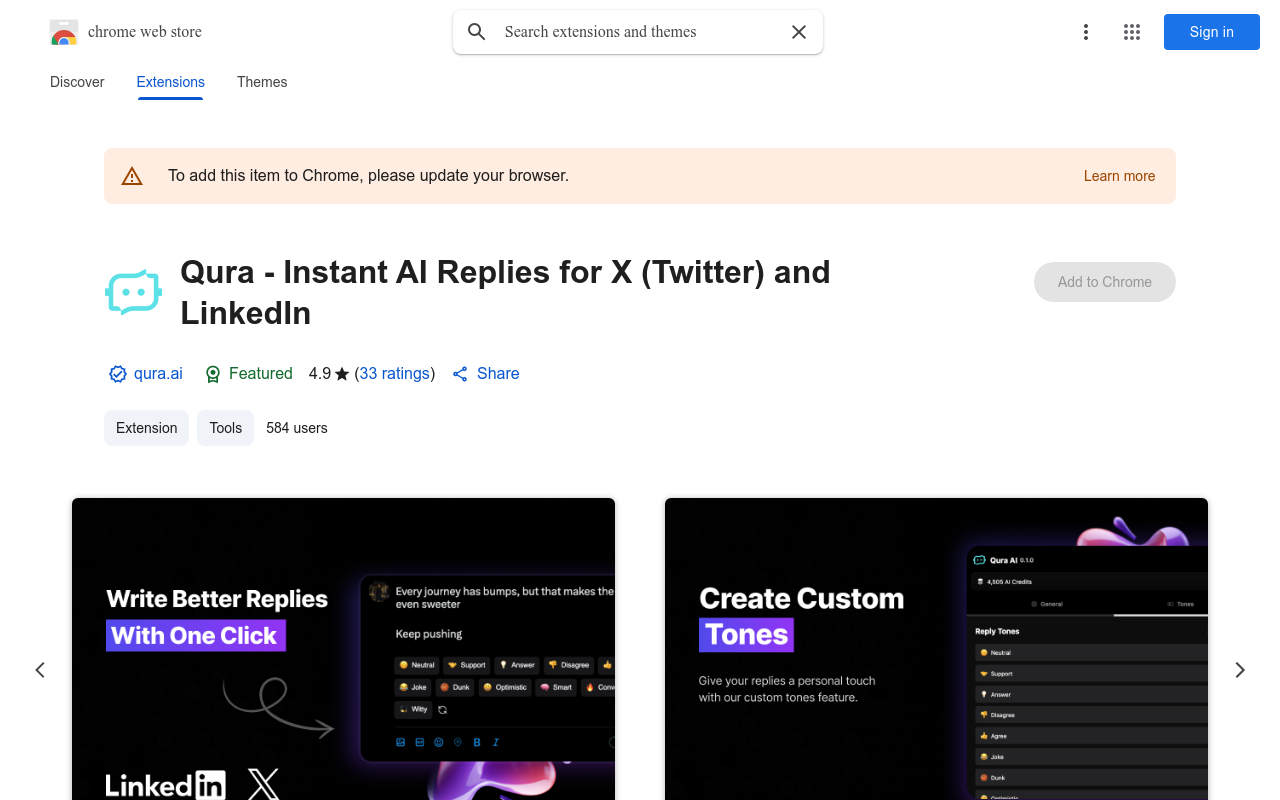Image resolution: width=1280 pixels, height=800 pixels.
Task: Click the search magnifier icon
Action: [477, 32]
